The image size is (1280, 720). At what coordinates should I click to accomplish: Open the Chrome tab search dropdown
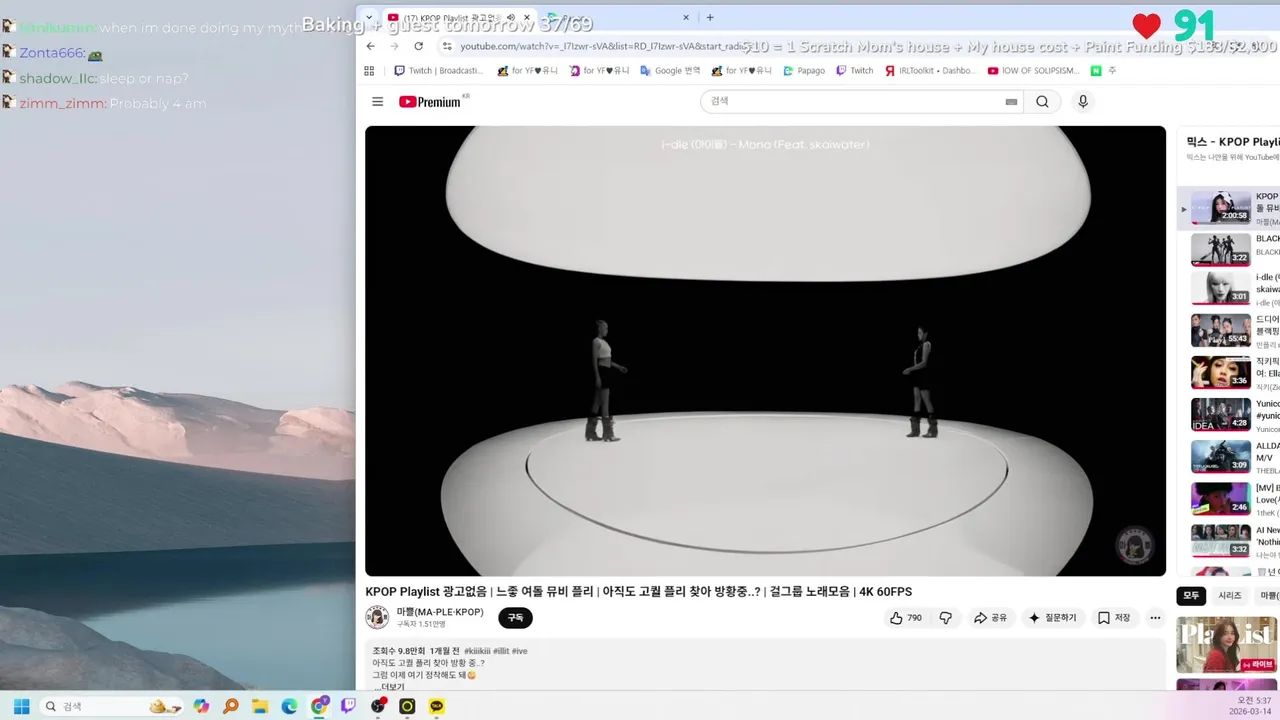(x=369, y=17)
